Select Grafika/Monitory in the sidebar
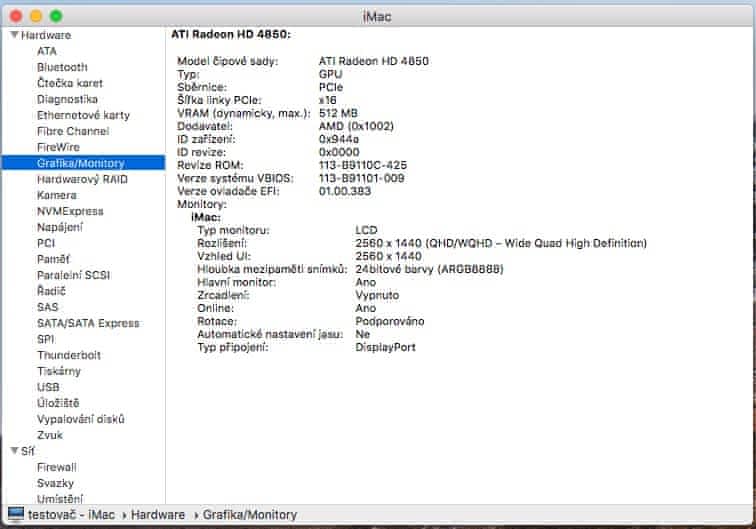Image resolution: width=756 pixels, height=529 pixels. coord(80,163)
